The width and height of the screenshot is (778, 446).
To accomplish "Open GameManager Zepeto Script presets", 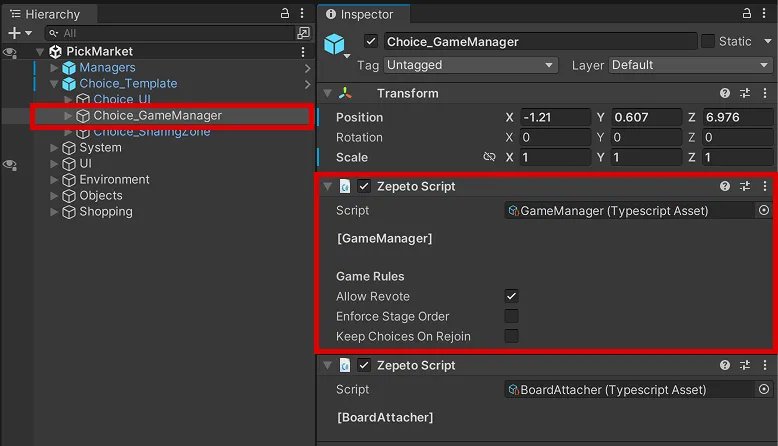I will (745, 186).
